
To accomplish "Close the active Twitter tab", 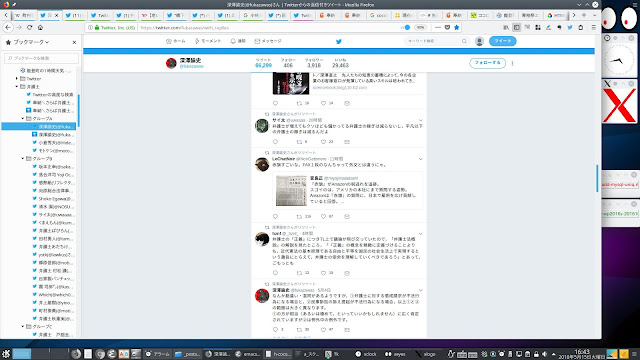I will tap(56, 15).
